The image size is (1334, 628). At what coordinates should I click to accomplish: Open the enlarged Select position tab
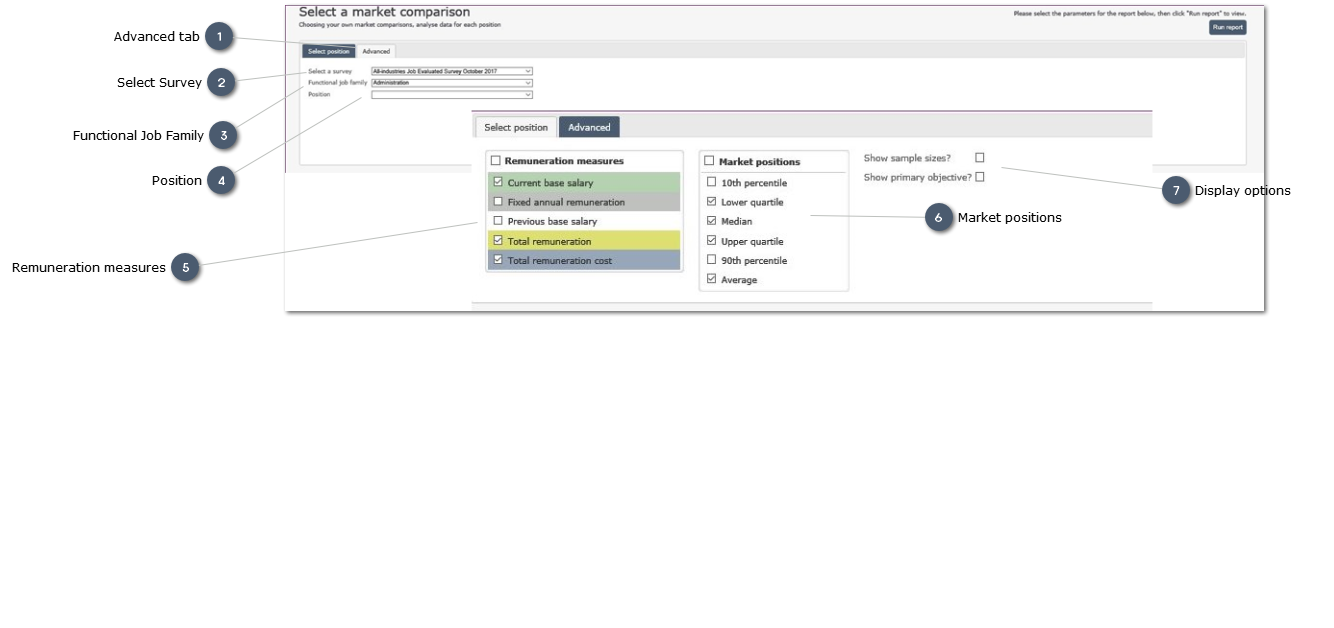516,127
